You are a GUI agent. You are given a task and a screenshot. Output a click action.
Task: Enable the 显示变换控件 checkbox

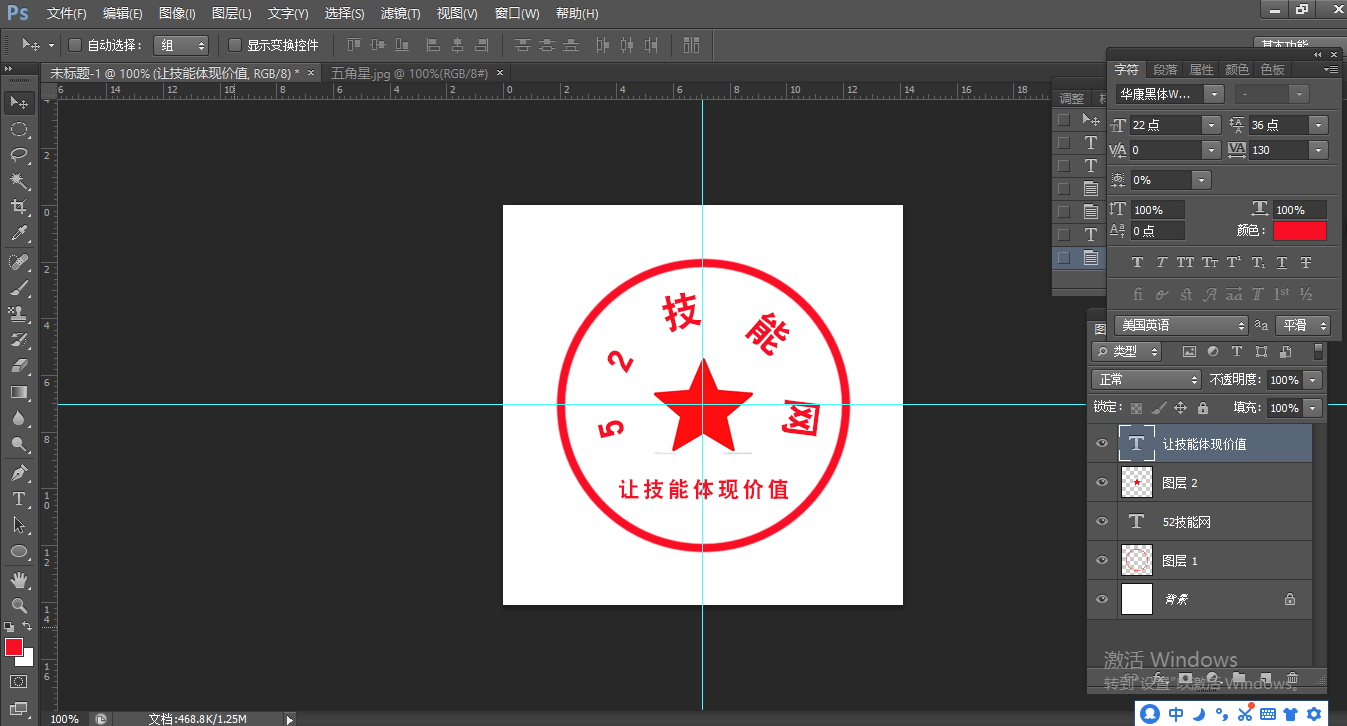pyautogui.click(x=235, y=45)
